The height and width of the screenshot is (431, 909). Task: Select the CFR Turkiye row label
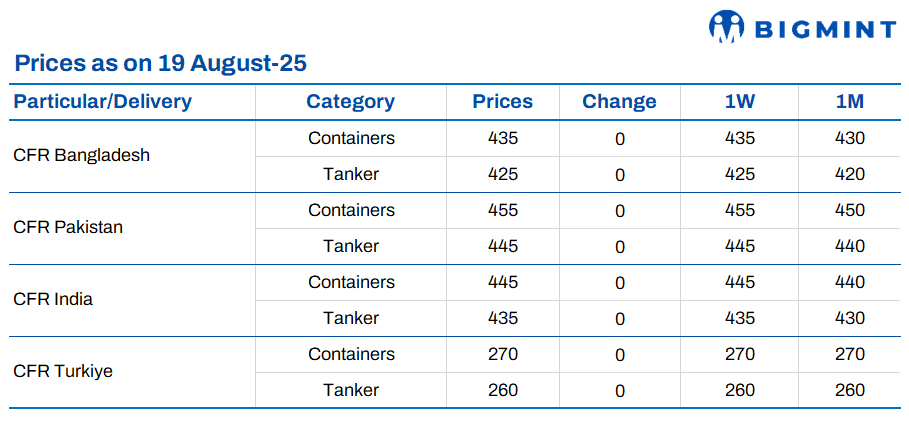tap(63, 371)
